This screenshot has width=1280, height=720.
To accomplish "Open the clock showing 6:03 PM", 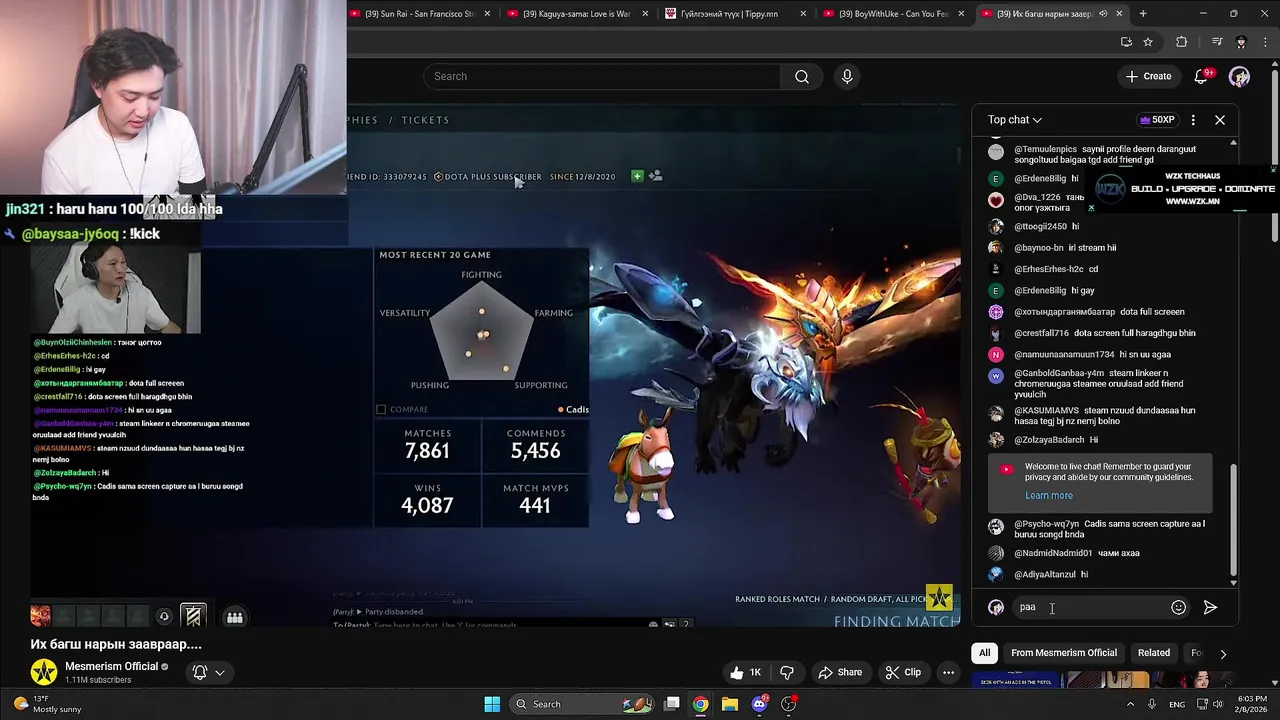I will (1251, 704).
